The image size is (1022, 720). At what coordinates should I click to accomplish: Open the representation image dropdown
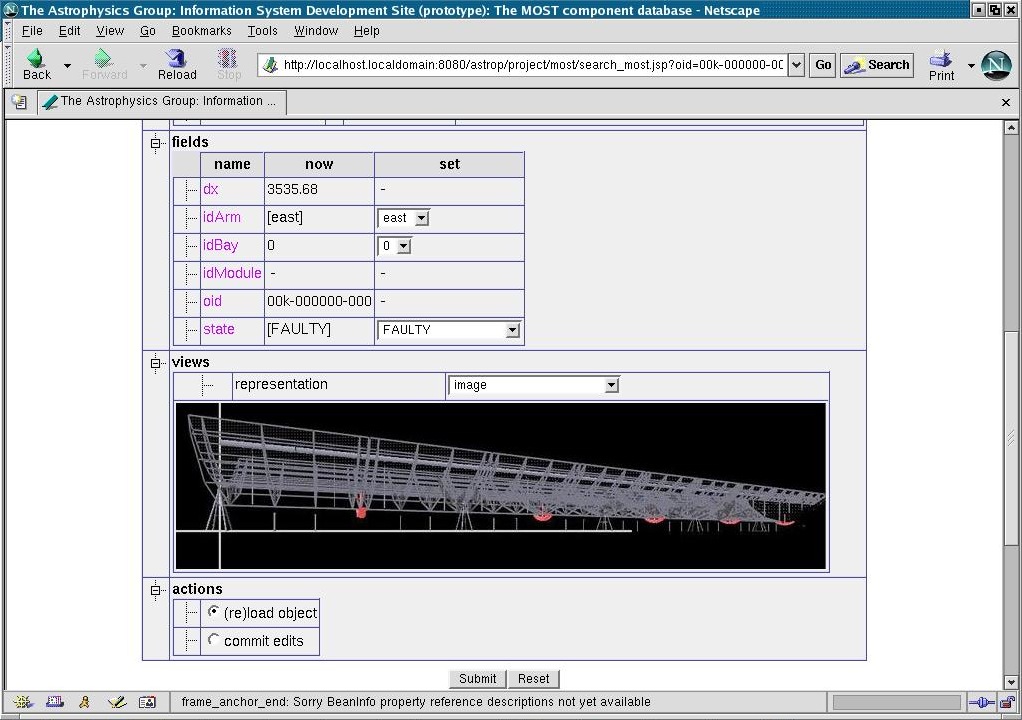point(534,385)
